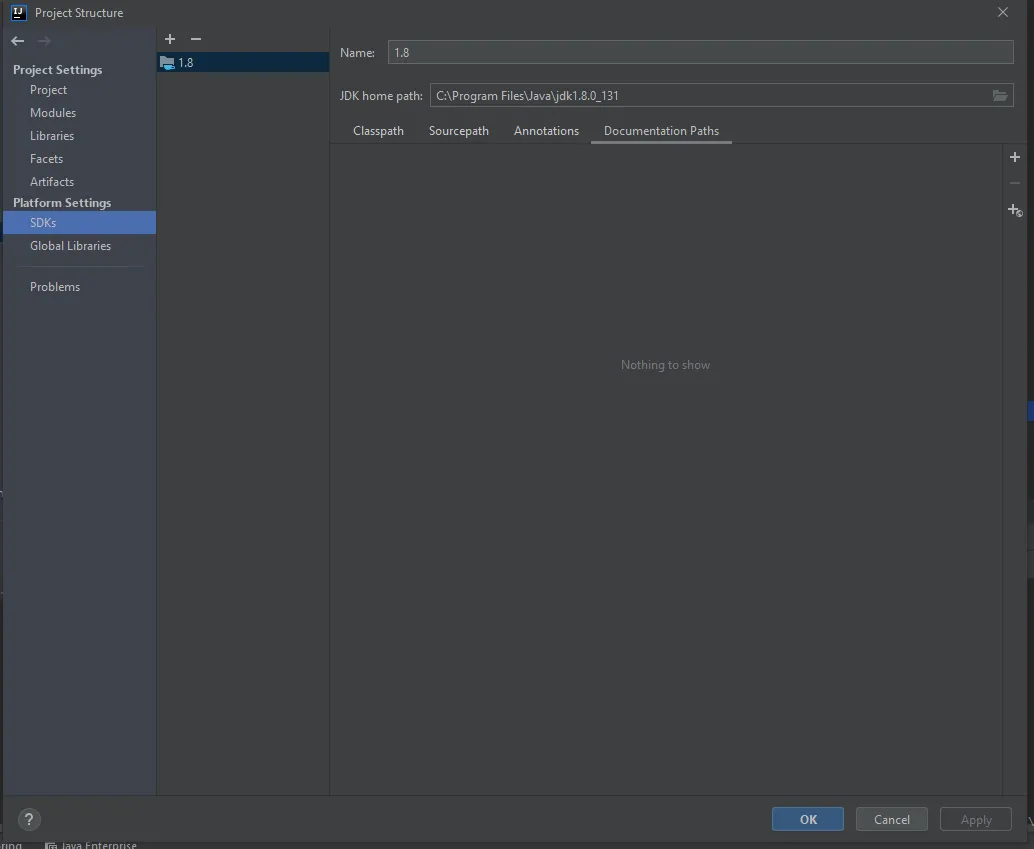The image size is (1034, 849).
Task: Remove documentation path with minus icon
Action: 1015,183
